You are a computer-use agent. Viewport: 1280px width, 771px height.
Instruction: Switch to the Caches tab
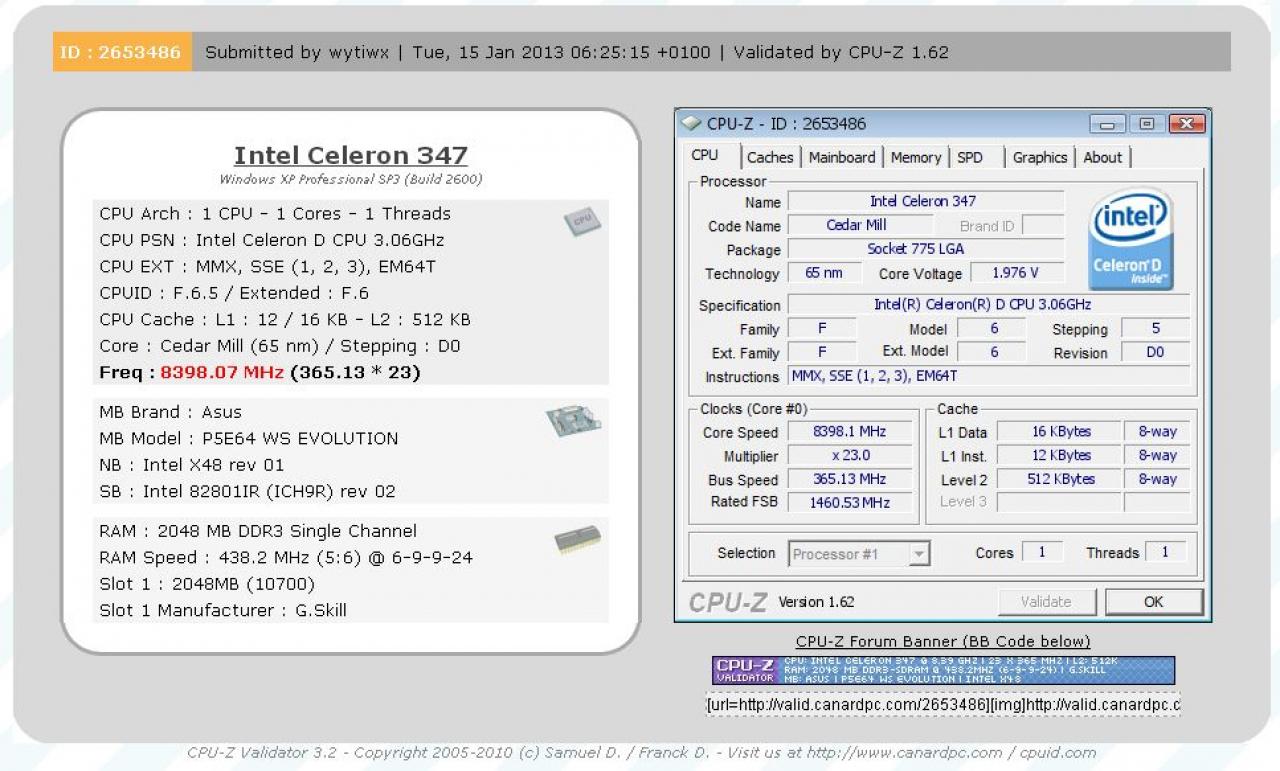[x=770, y=157]
